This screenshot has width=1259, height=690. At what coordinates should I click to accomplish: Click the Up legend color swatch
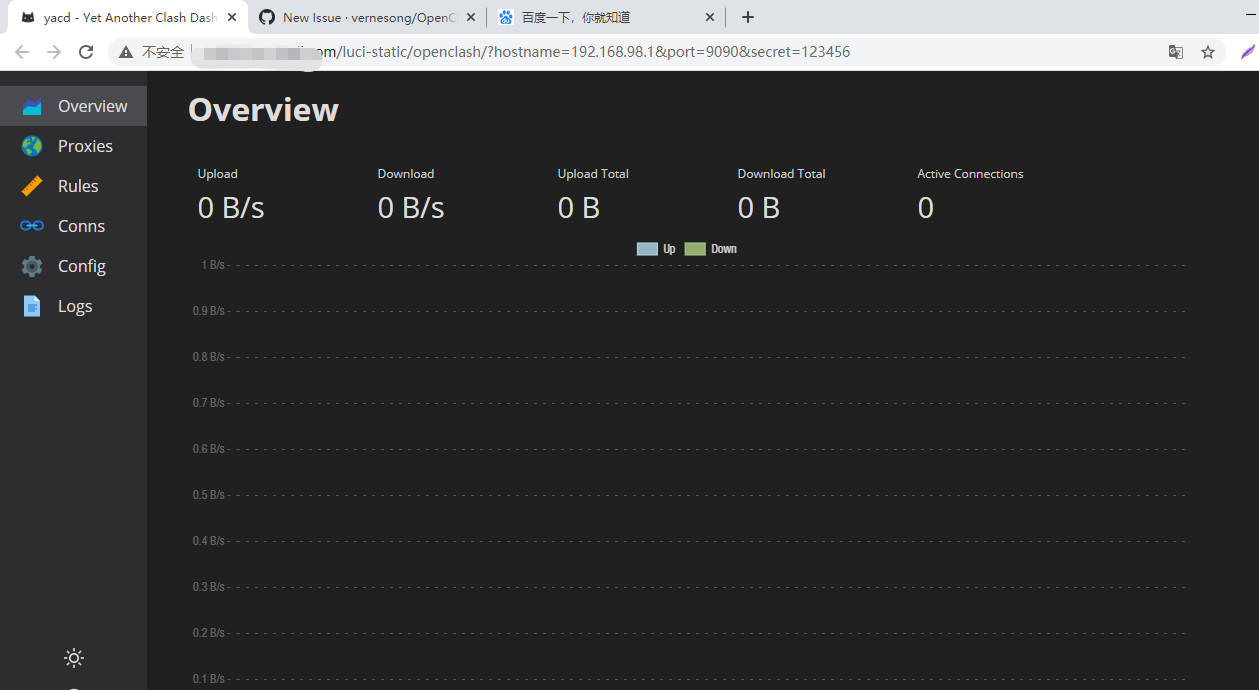(x=645, y=248)
